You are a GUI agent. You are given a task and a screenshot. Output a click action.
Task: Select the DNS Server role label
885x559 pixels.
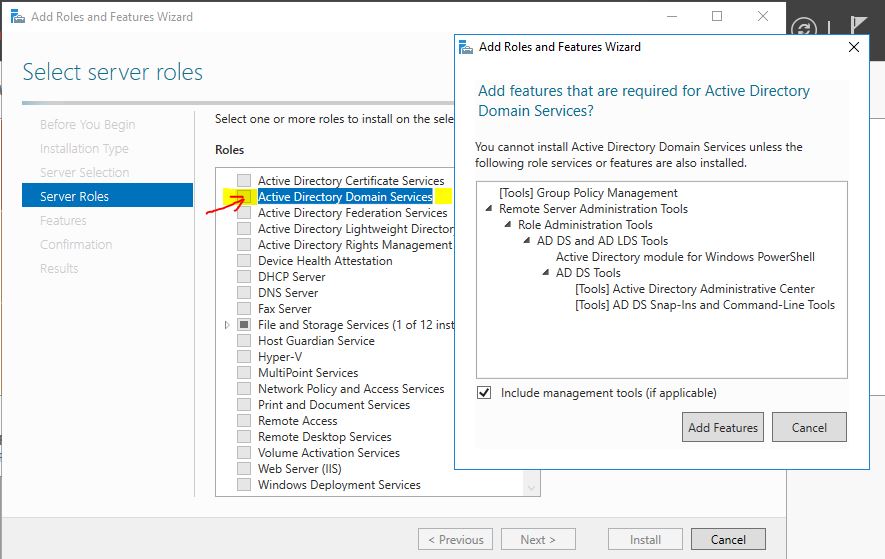288,292
